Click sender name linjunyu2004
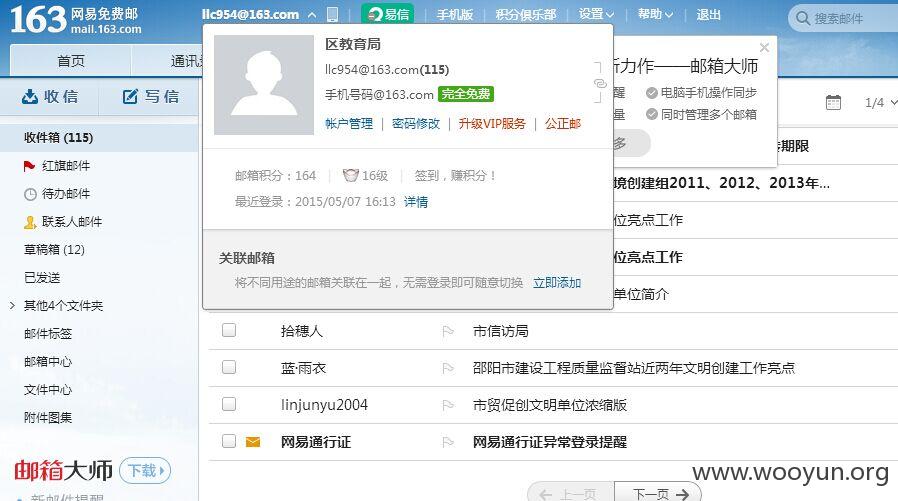This screenshot has width=898, height=501. pyautogui.click(x=324, y=405)
